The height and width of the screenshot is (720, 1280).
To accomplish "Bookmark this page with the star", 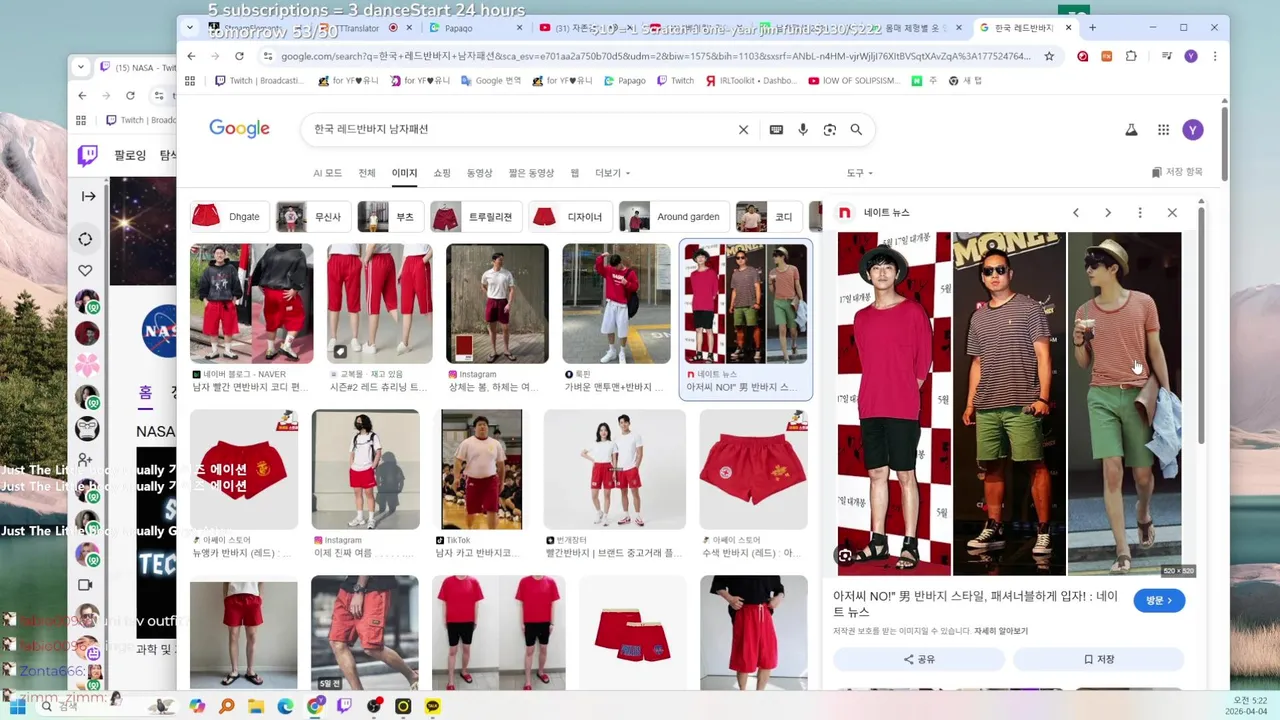I will [x=1049, y=56].
